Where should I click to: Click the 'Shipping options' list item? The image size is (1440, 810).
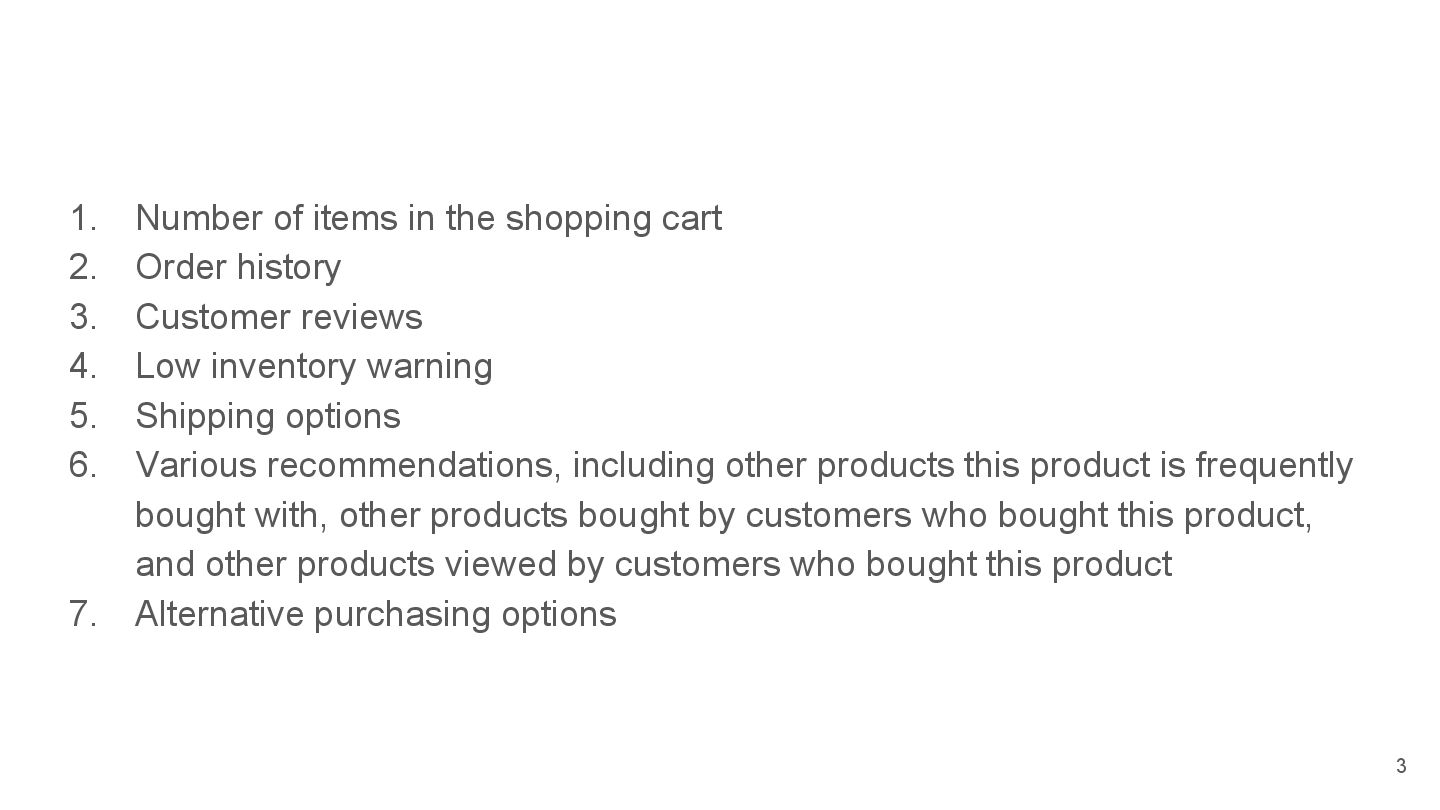(x=268, y=416)
